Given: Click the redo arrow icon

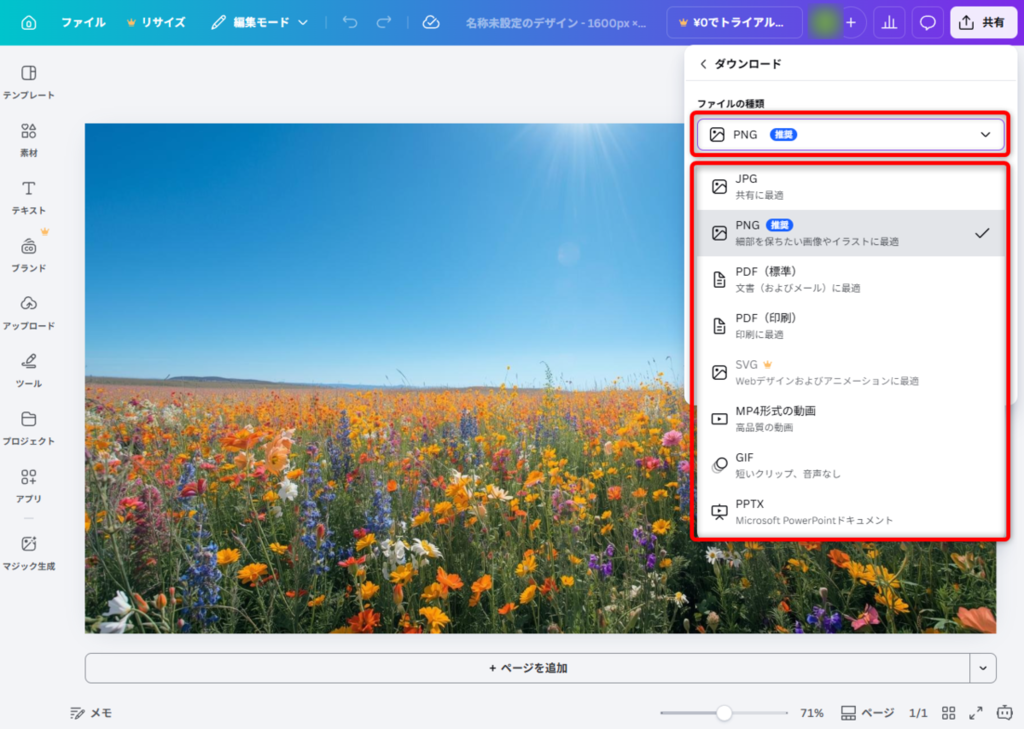Looking at the screenshot, I should tap(384, 23).
